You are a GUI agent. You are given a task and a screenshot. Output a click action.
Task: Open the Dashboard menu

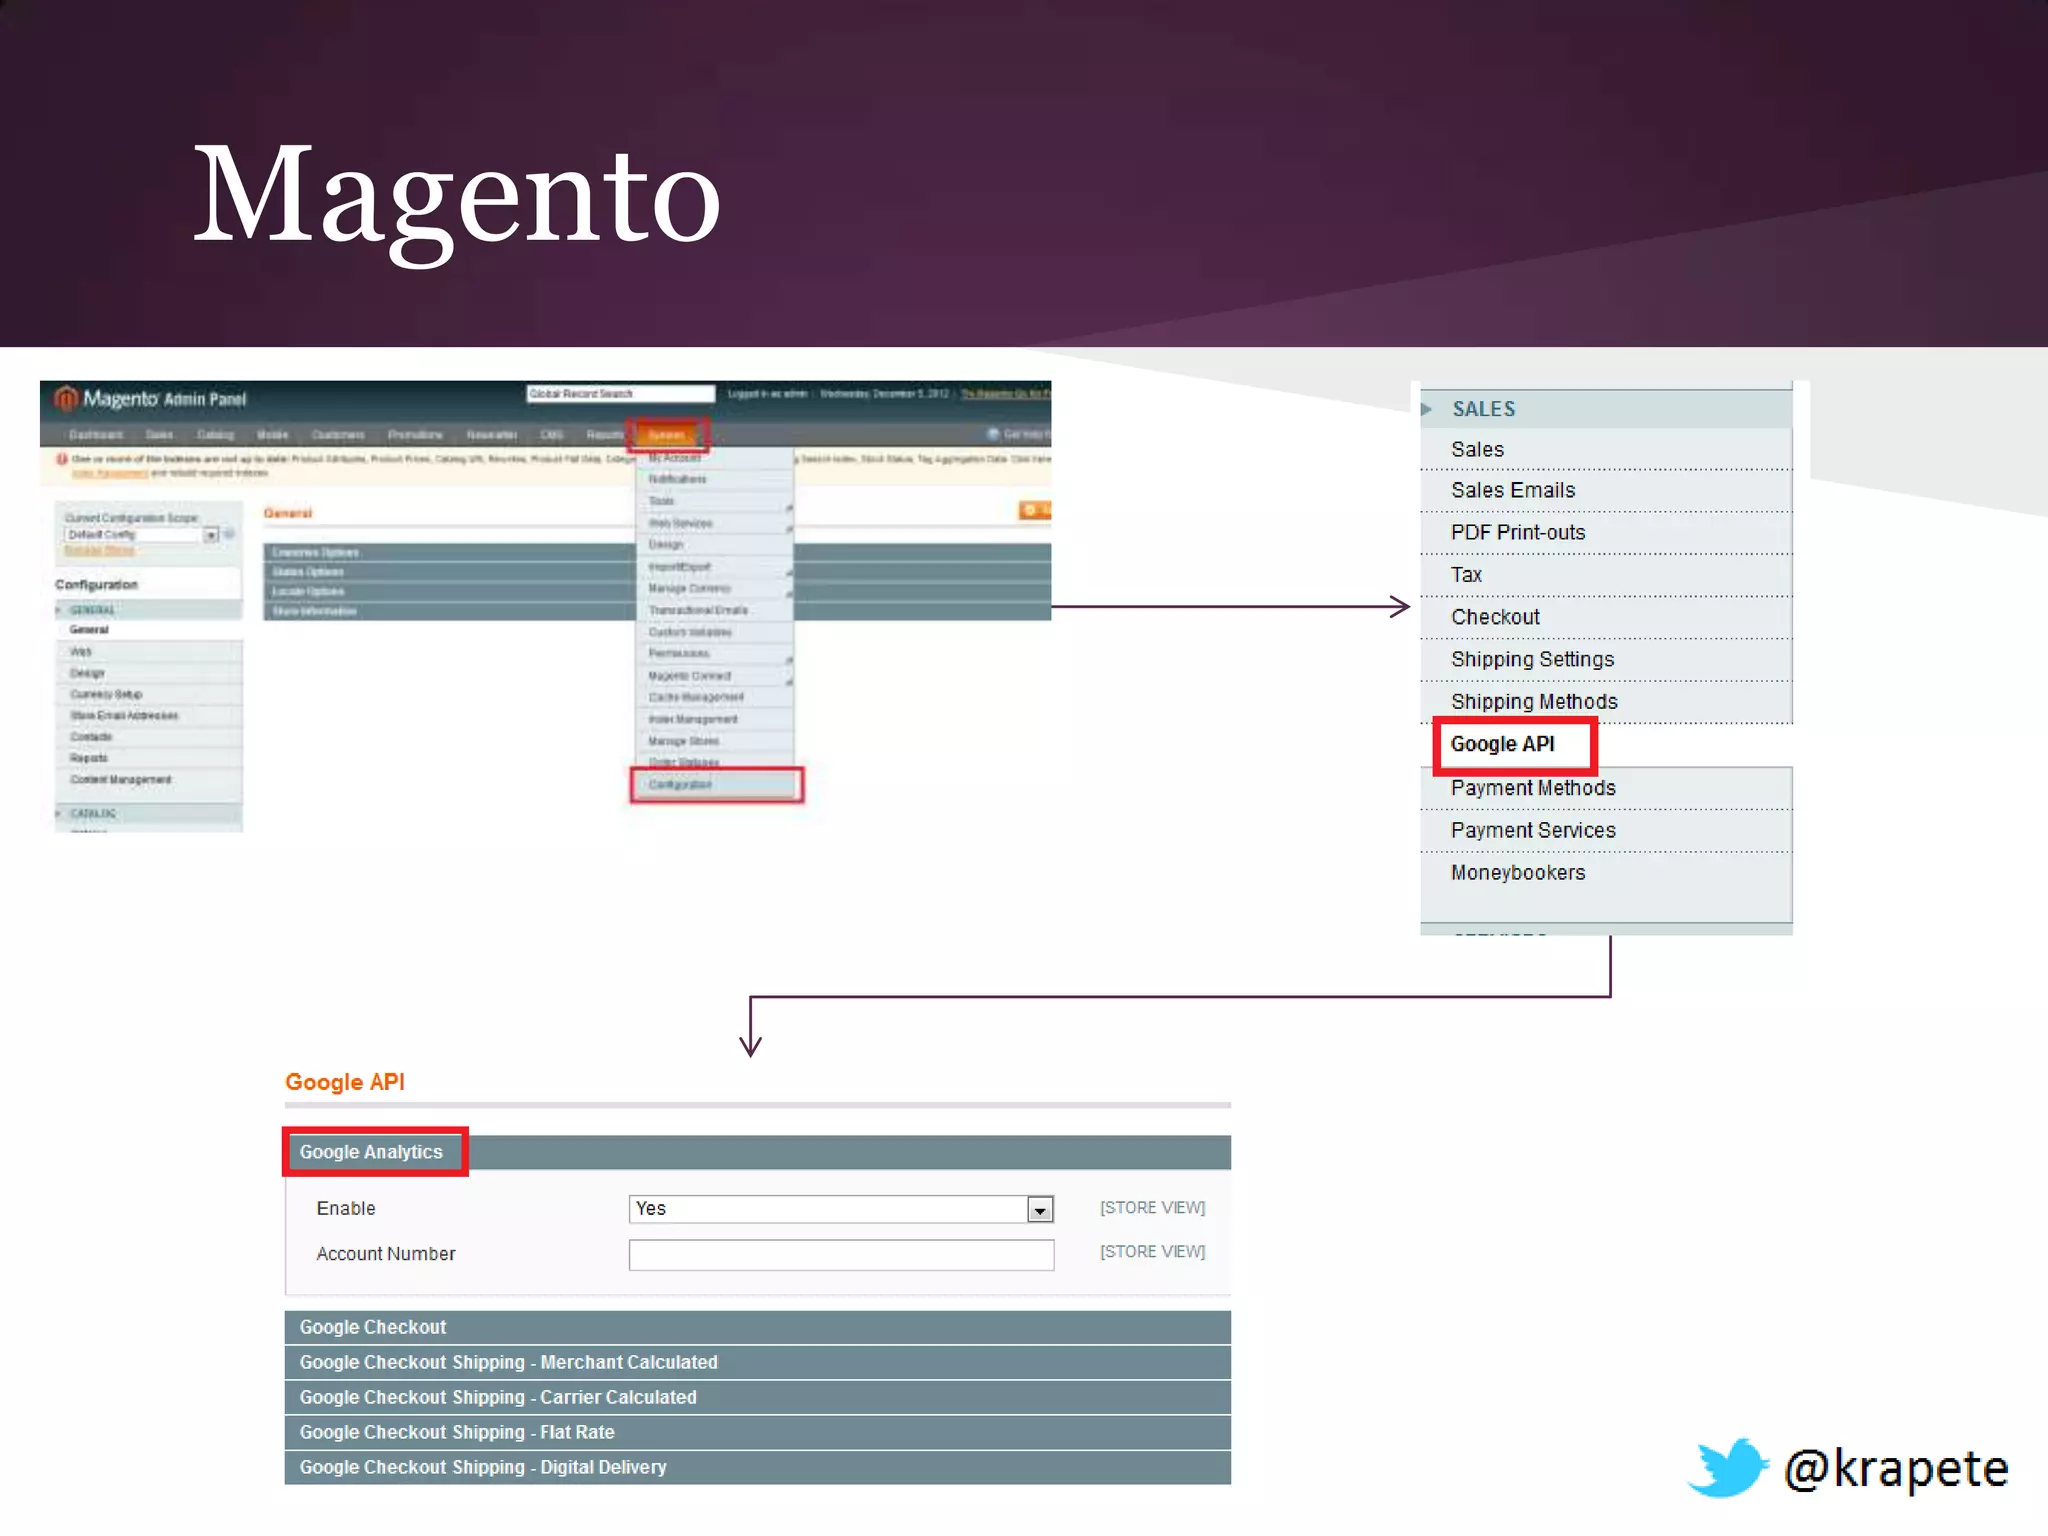click(96, 435)
